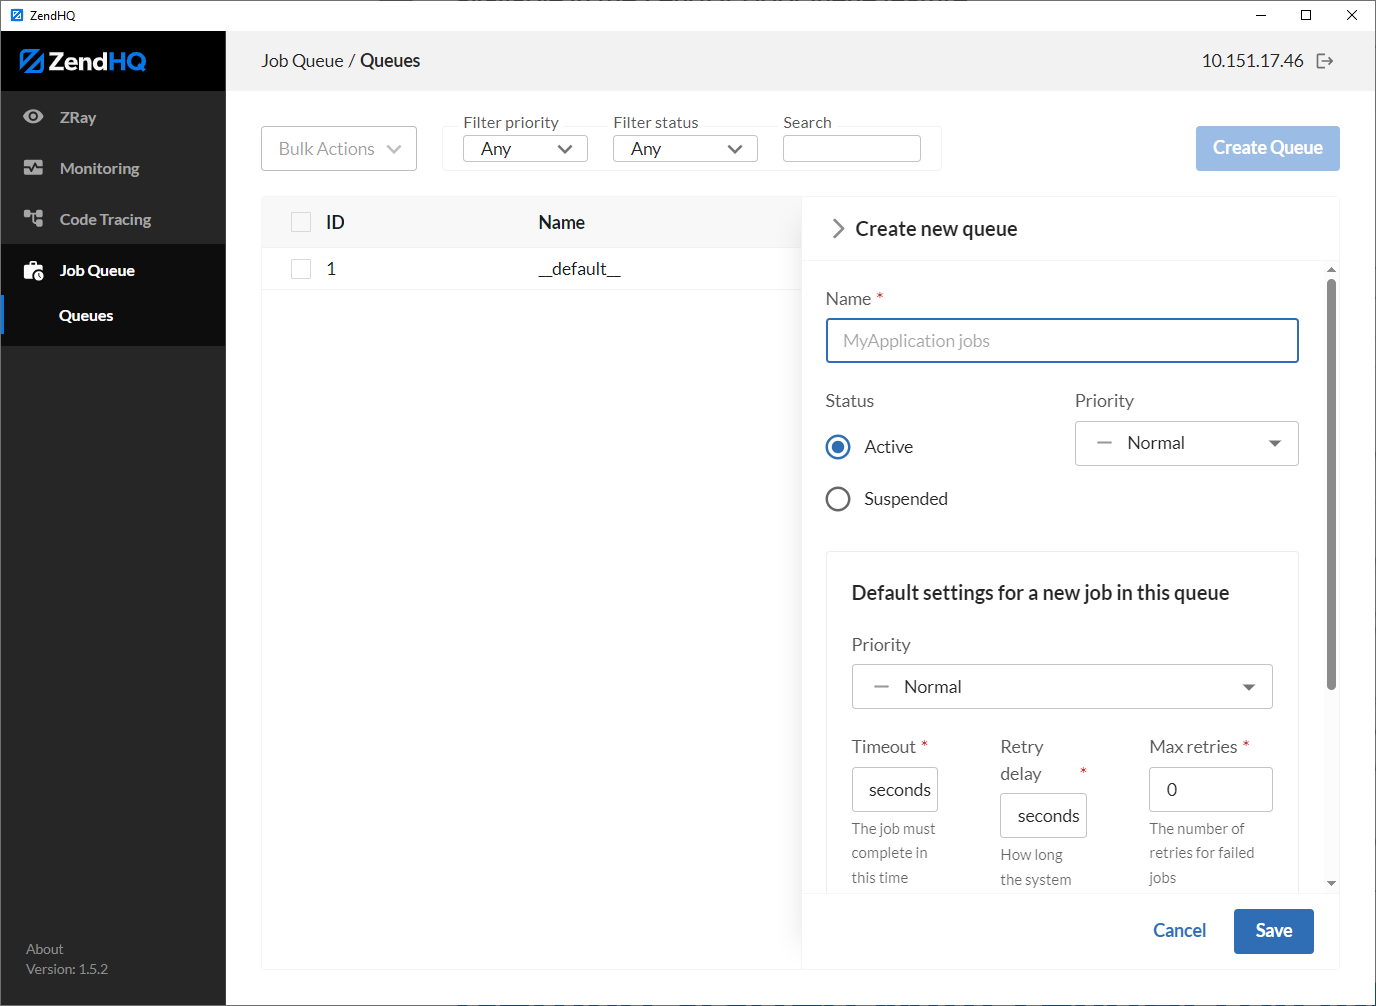1376x1006 pixels.
Task: Click the Monitoring chart icon
Action: [x=33, y=168]
